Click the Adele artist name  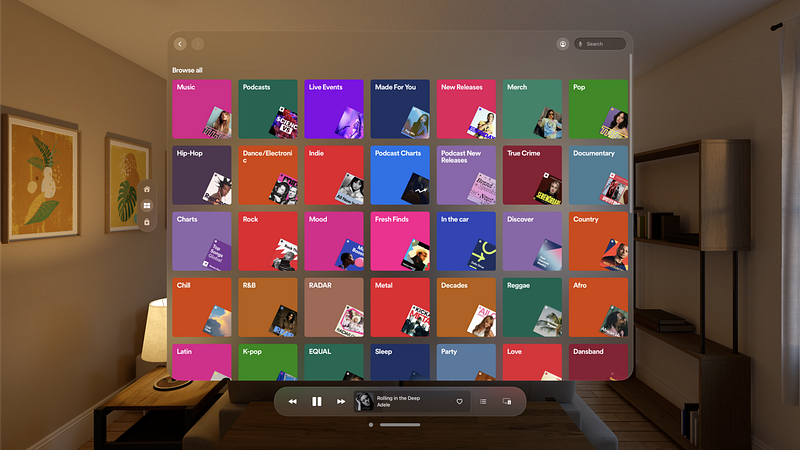[x=383, y=405]
